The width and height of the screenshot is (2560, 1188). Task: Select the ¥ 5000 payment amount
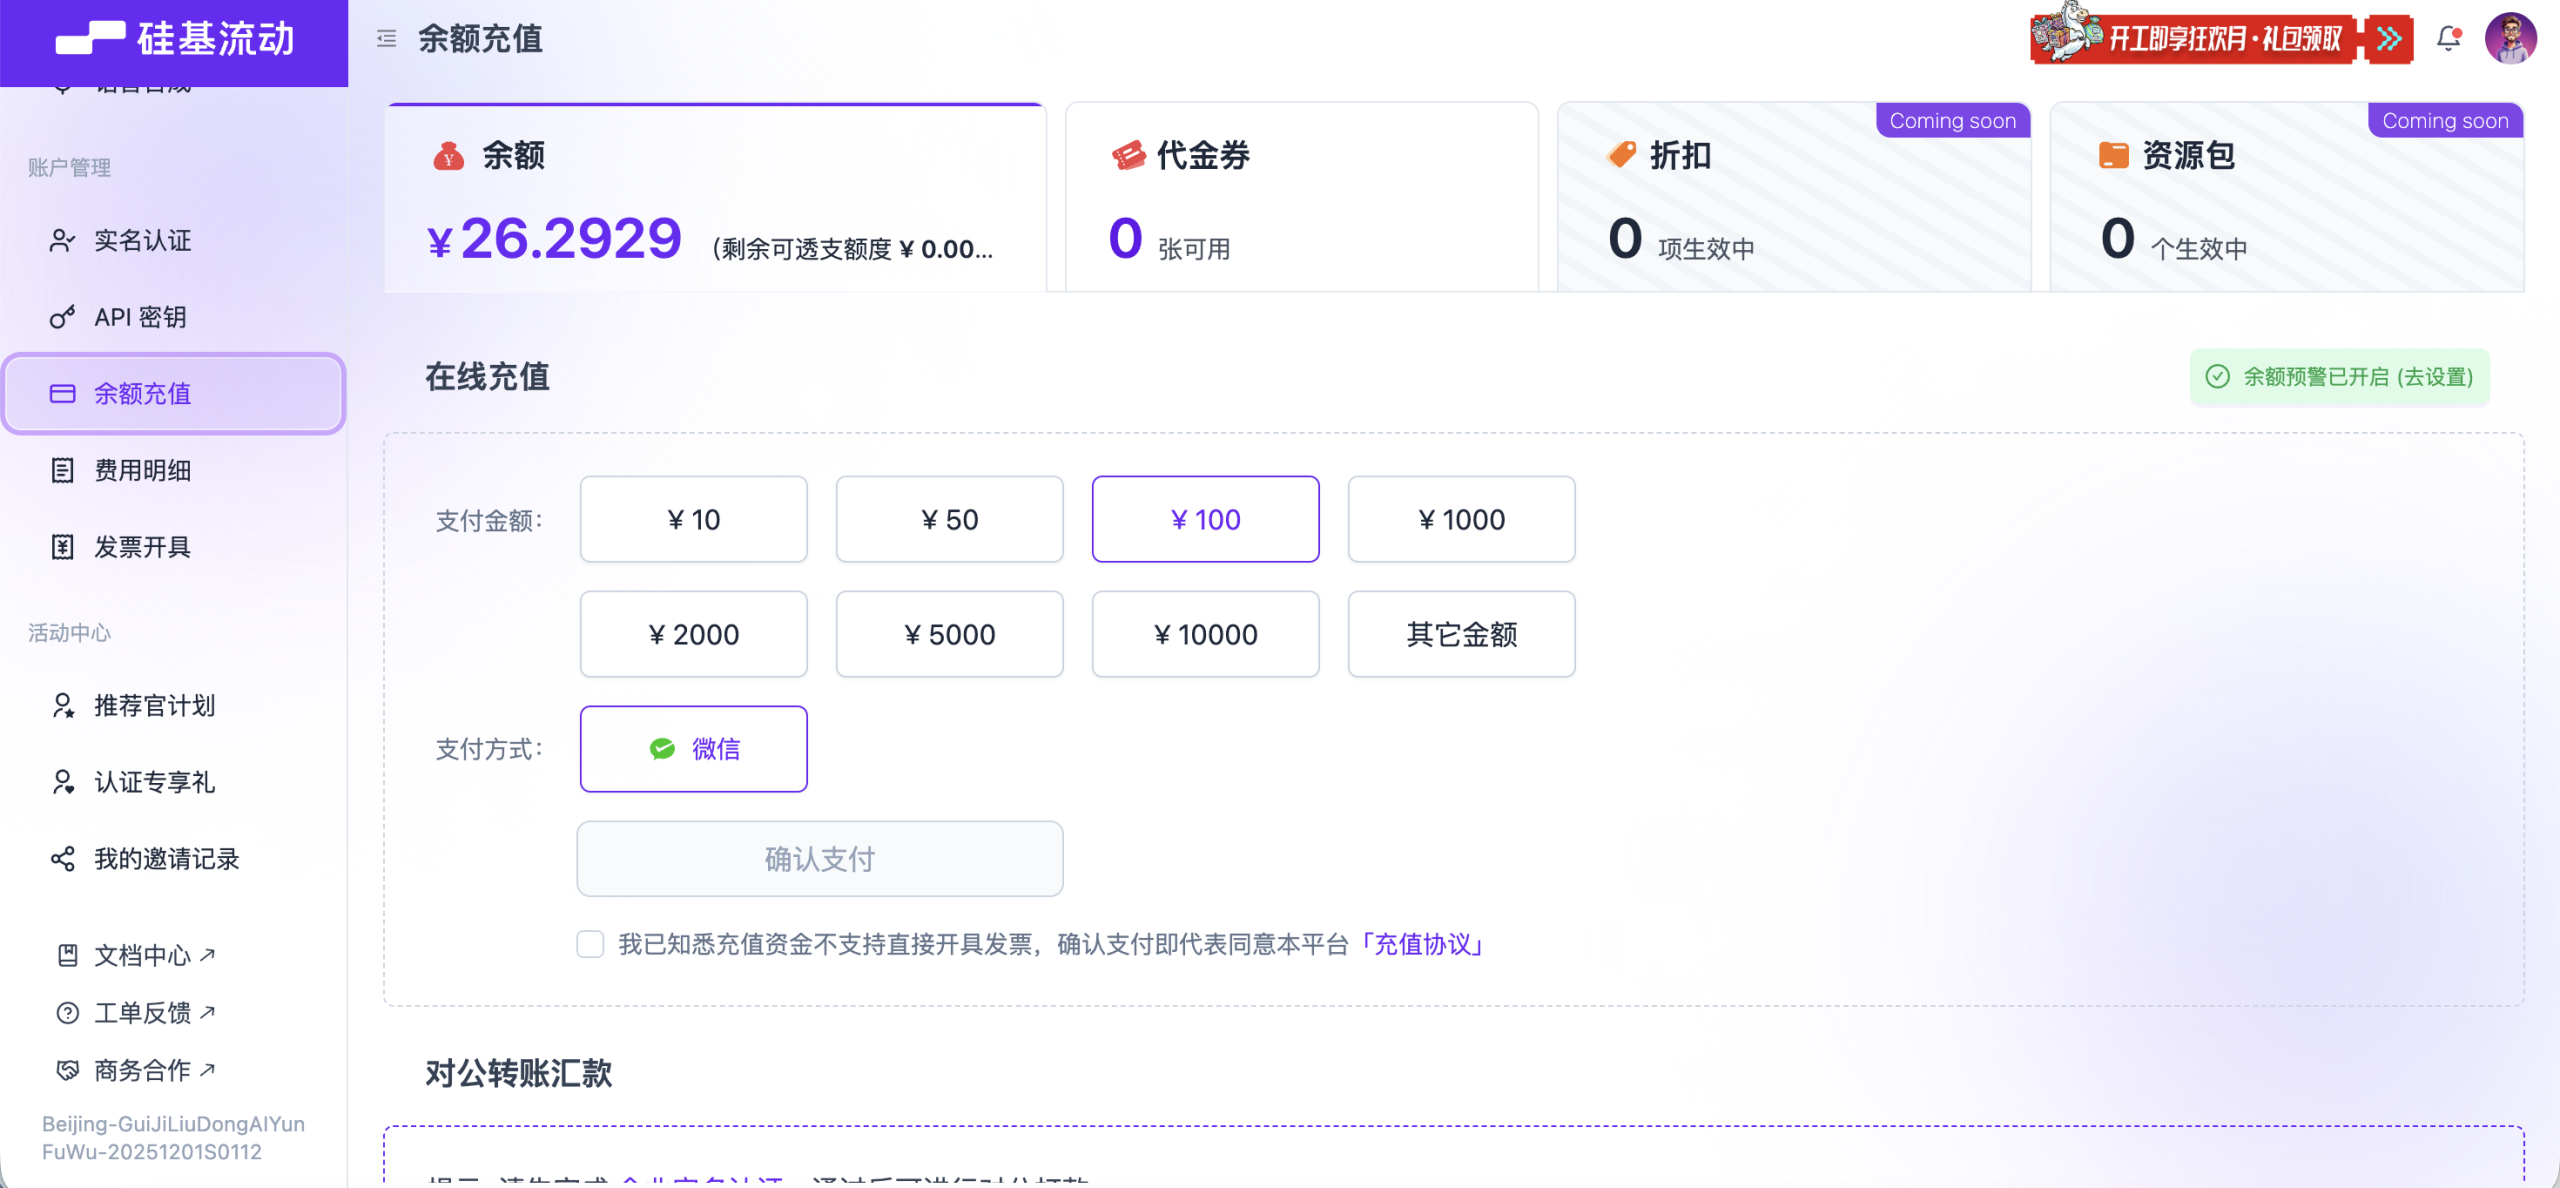tap(949, 634)
